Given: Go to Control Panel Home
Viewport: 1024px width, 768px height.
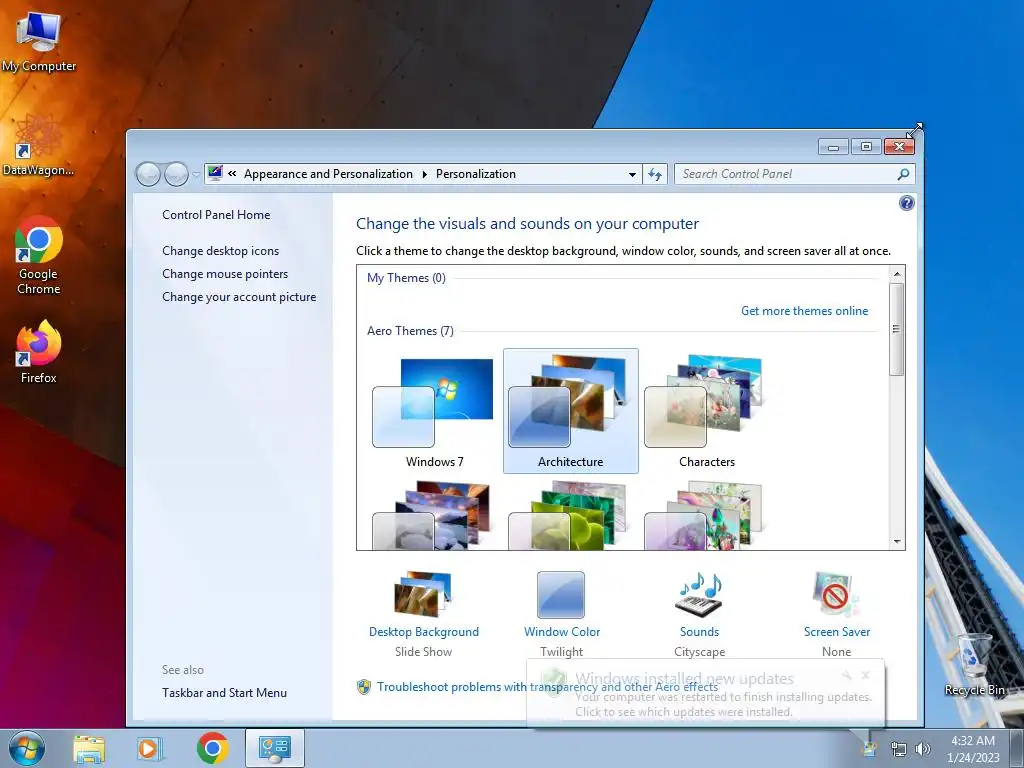Looking at the screenshot, I should pos(216,215).
